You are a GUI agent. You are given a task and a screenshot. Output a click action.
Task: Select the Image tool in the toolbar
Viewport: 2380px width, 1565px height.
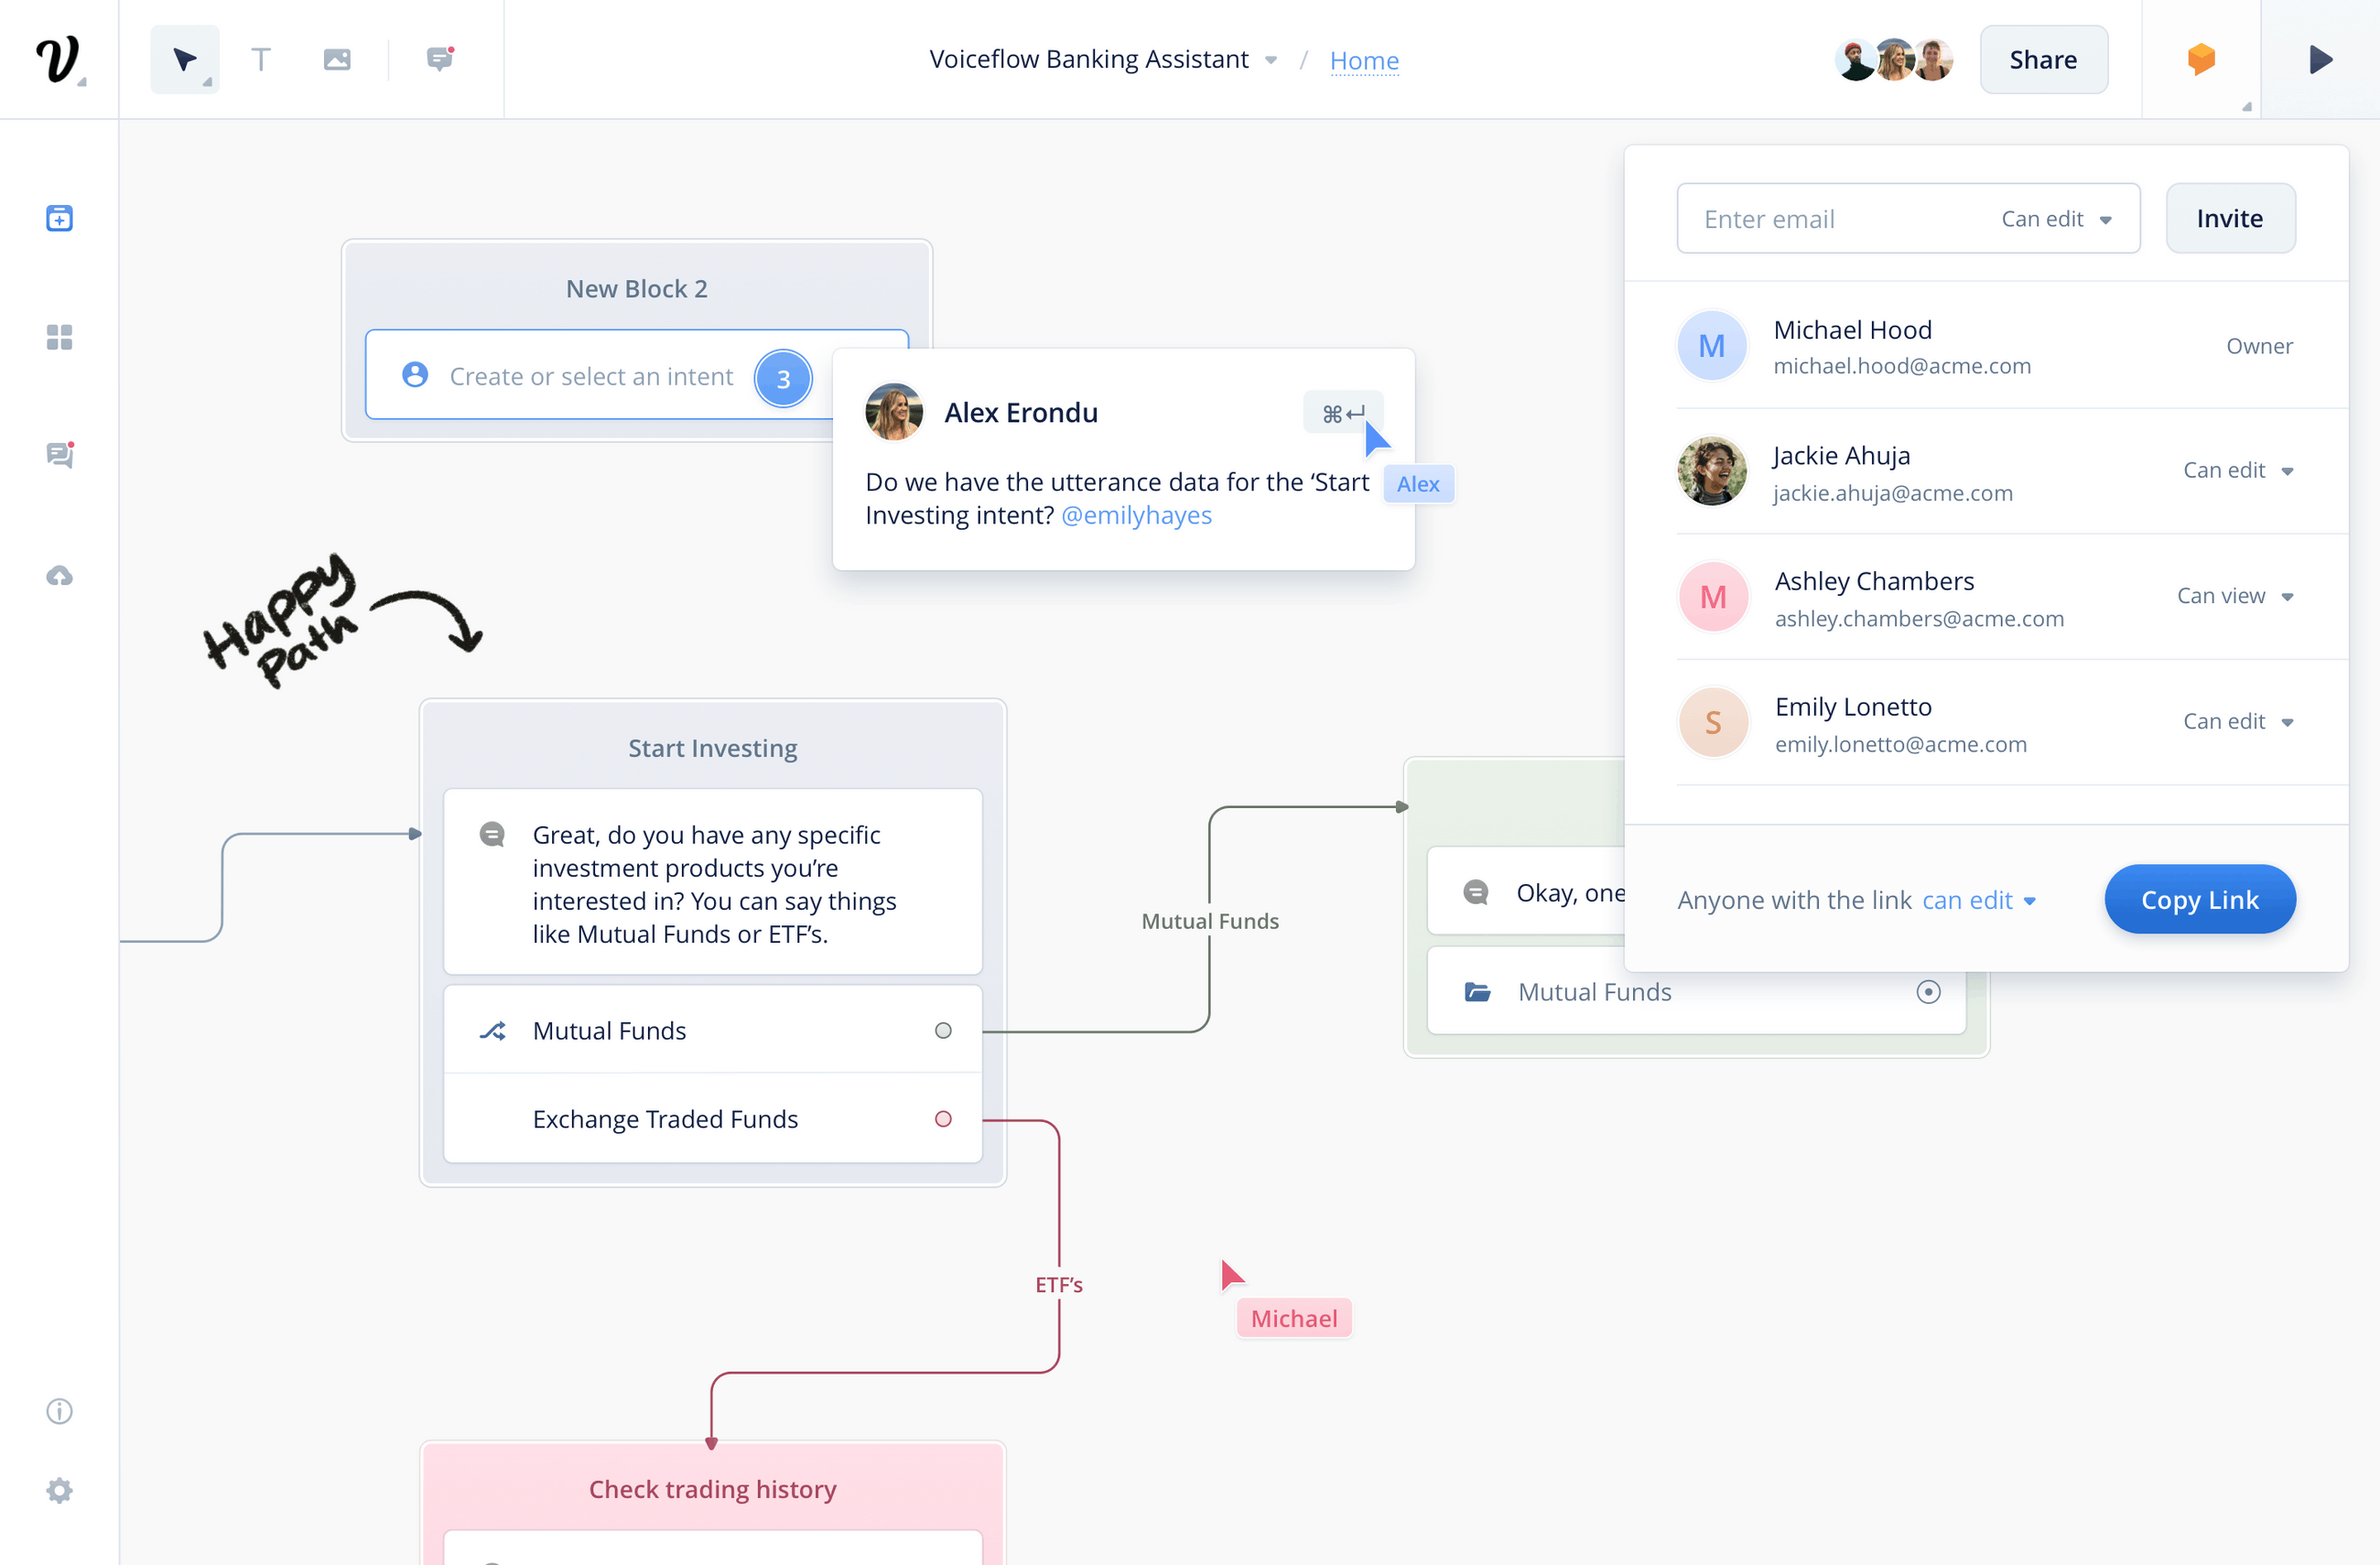click(337, 59)
